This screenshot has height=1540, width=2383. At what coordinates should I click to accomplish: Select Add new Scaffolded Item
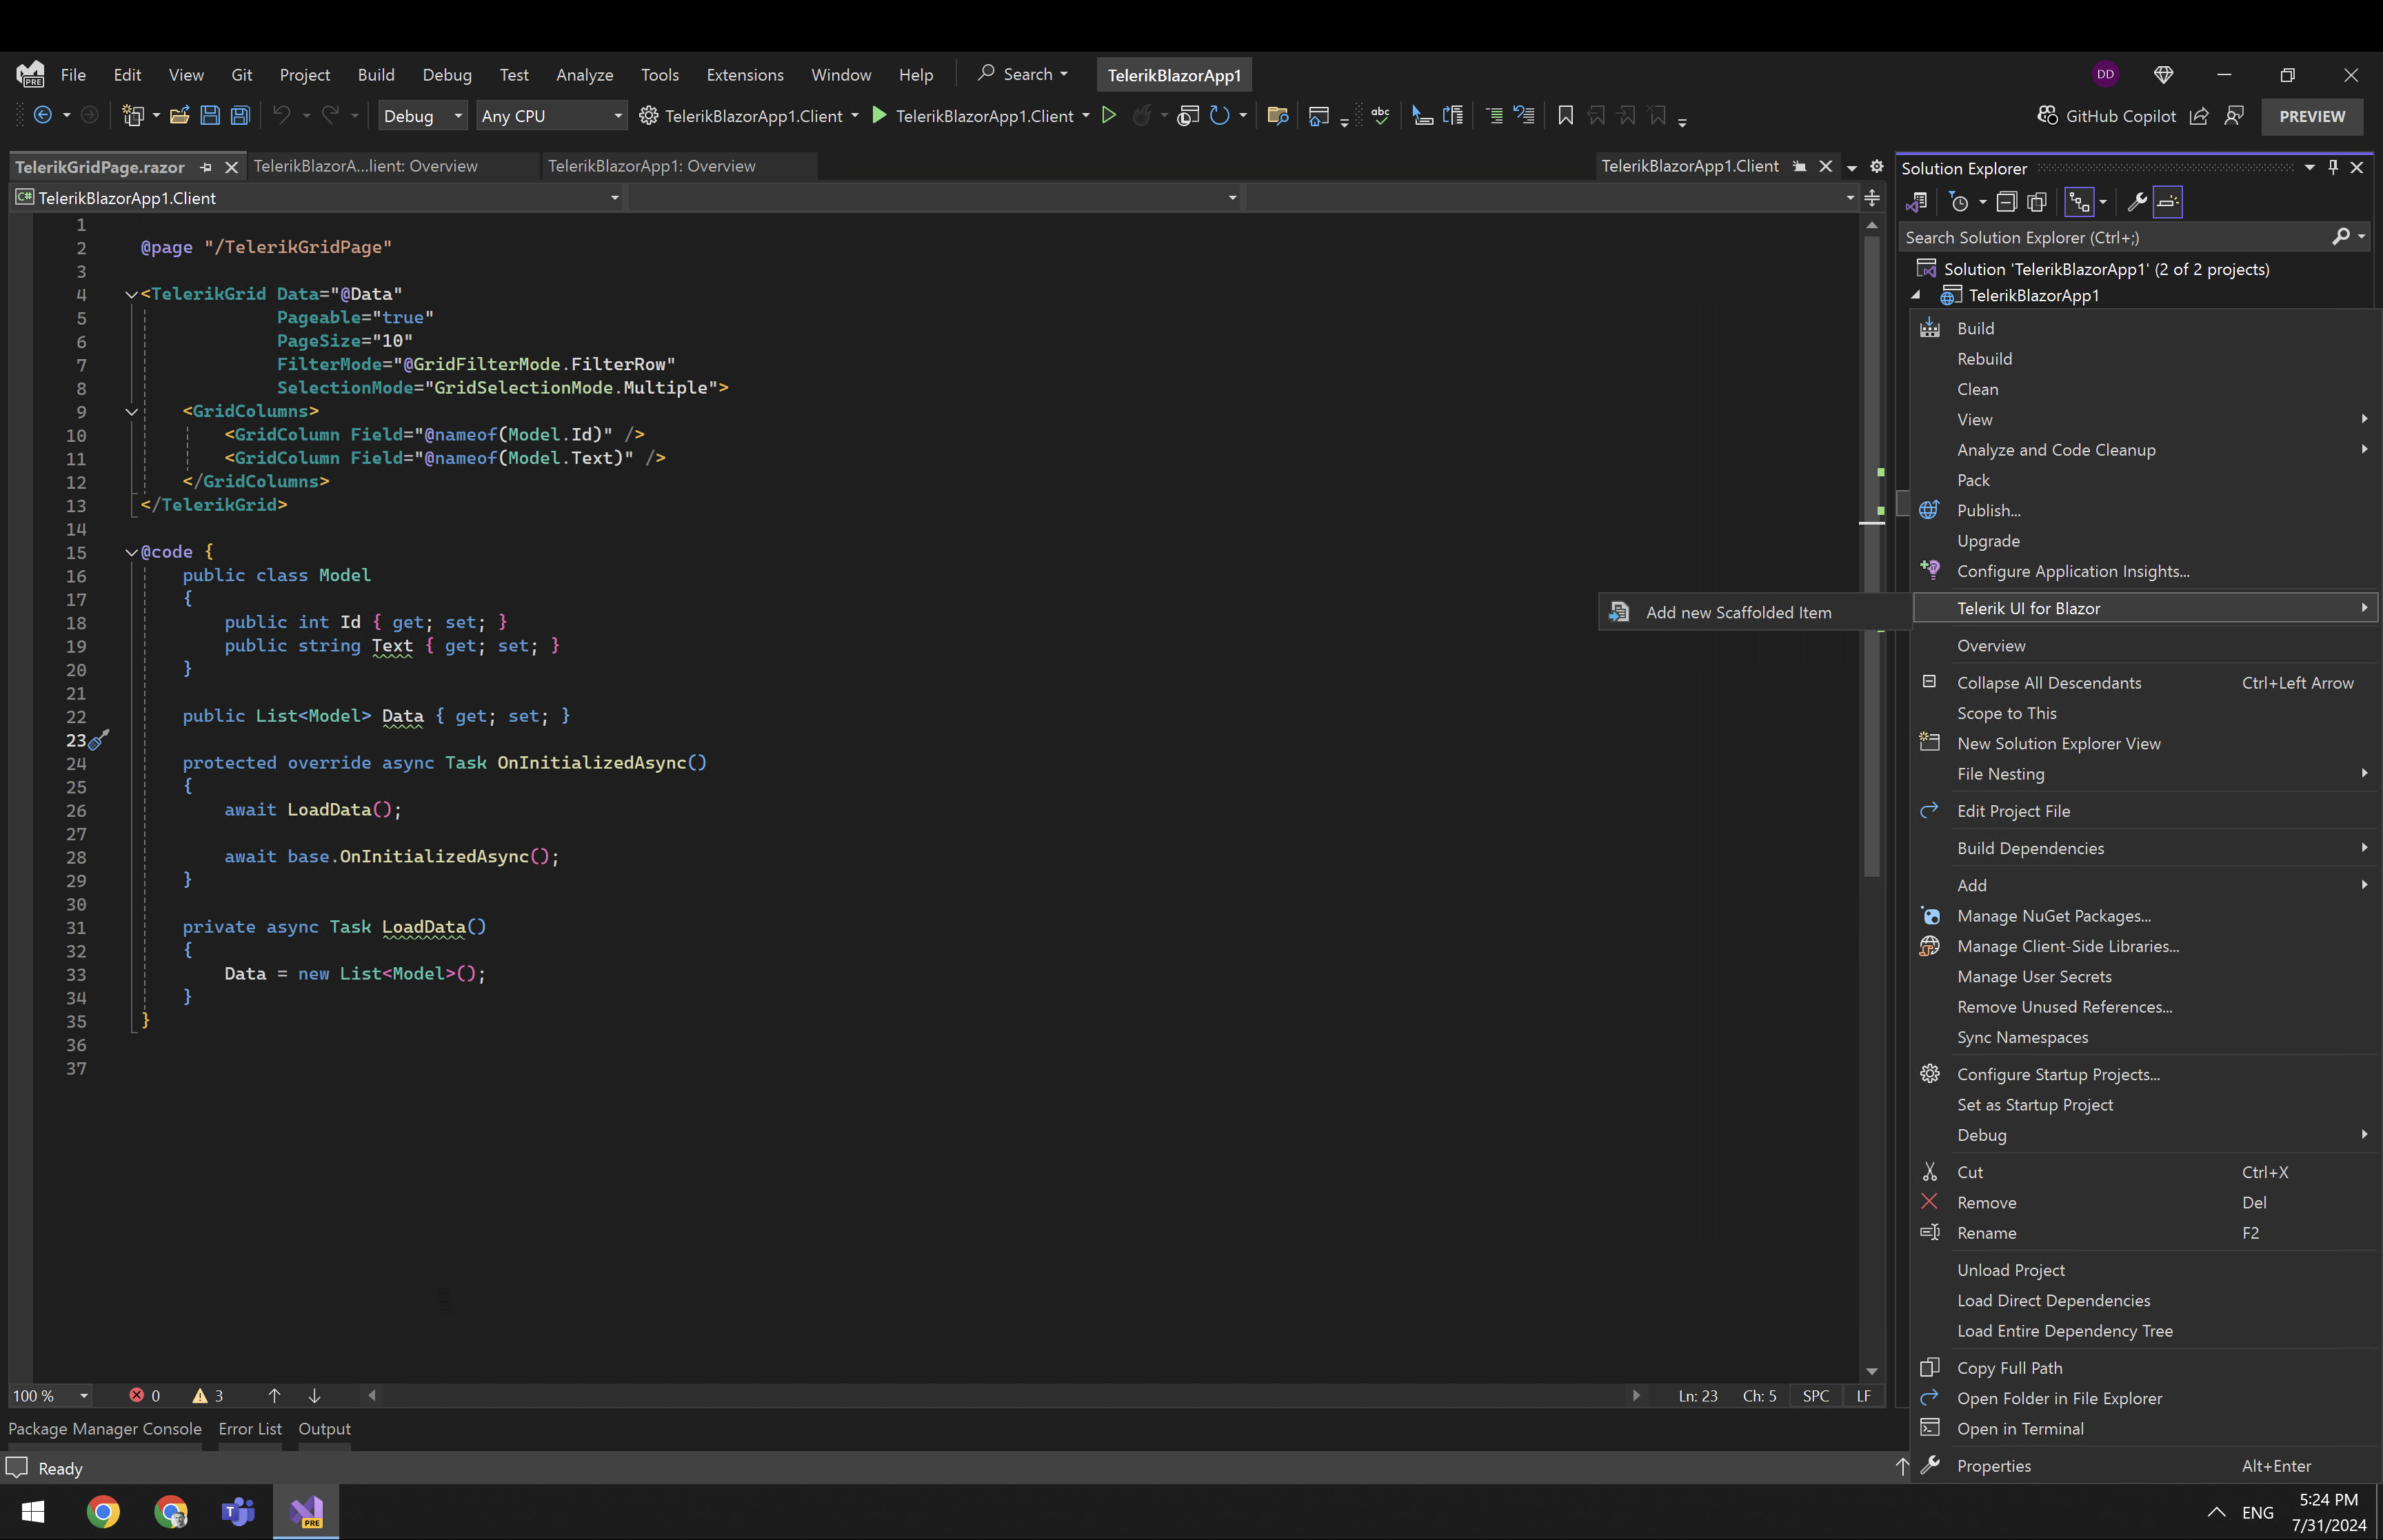(x=1738, y=612)
